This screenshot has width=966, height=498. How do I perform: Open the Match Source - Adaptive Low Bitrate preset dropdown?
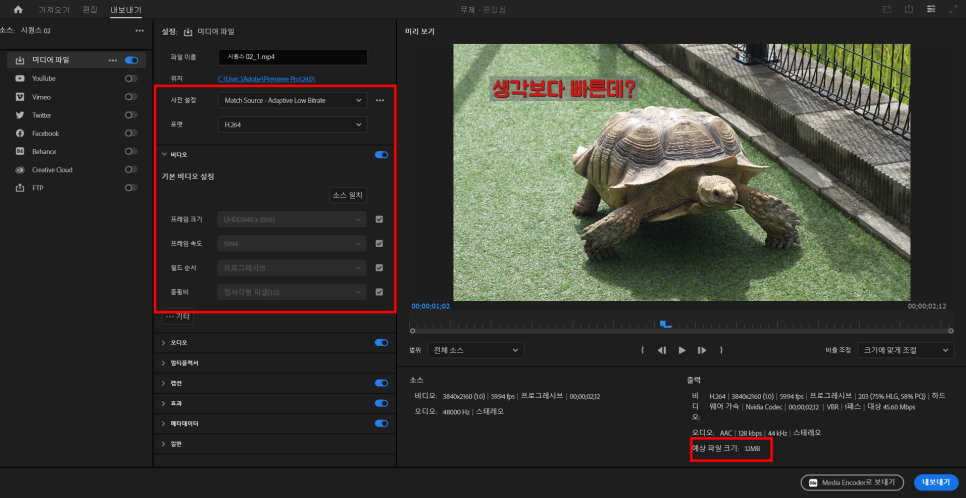click(293, 100)
